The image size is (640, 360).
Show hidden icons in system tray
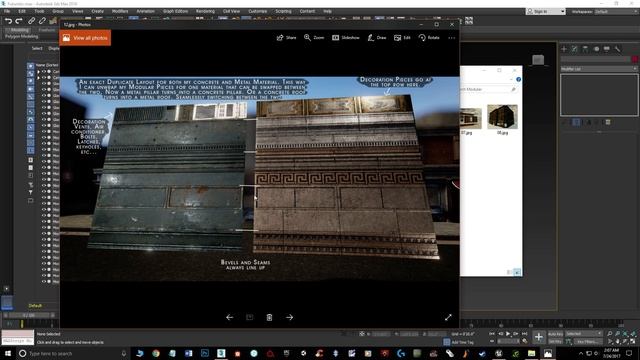click(x=581, y=353)
